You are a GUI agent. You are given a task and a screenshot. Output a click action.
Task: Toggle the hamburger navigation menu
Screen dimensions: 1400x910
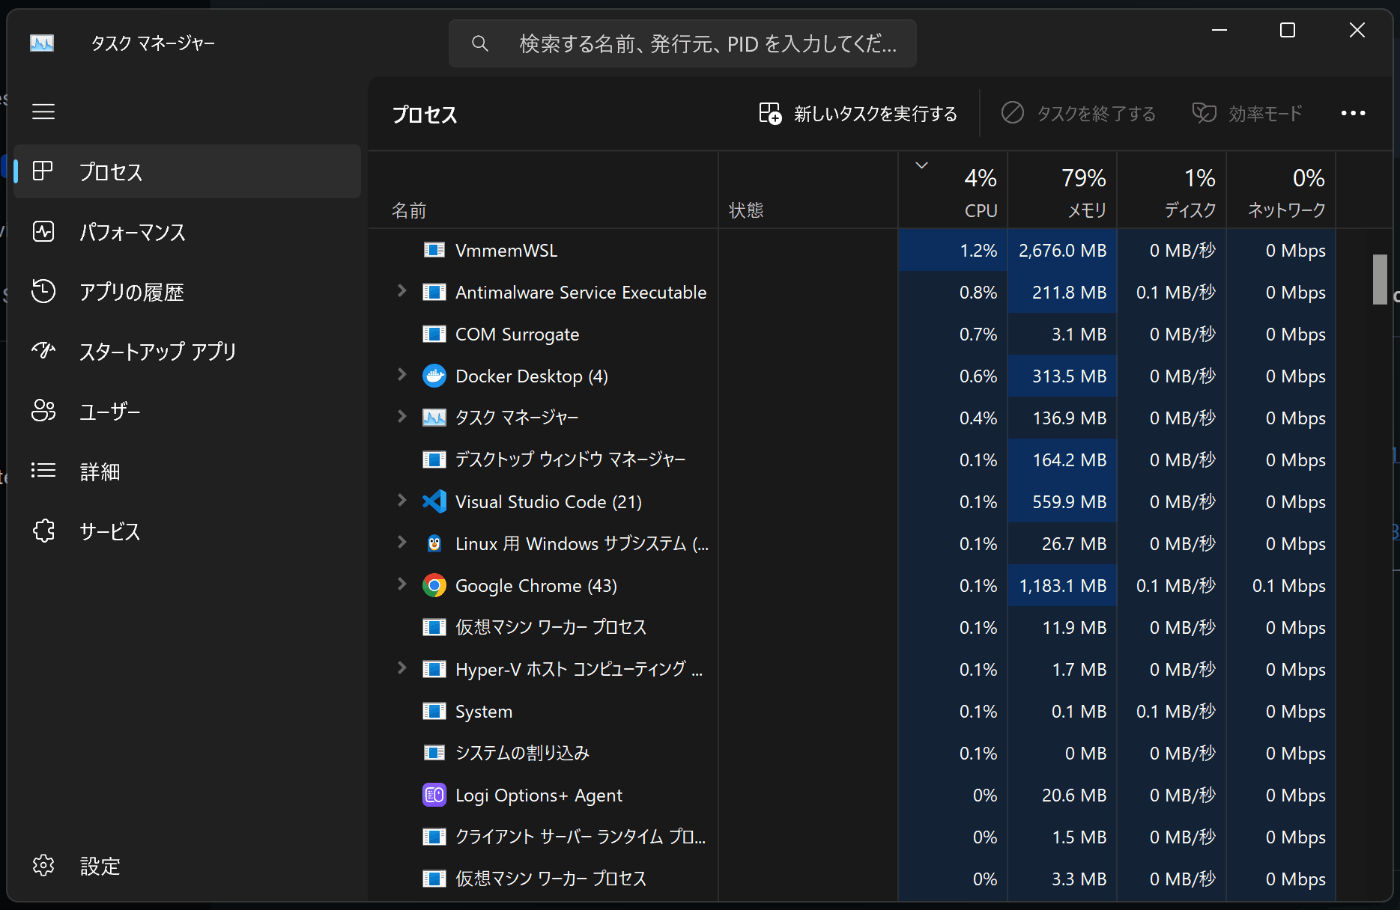click(43, 112)
